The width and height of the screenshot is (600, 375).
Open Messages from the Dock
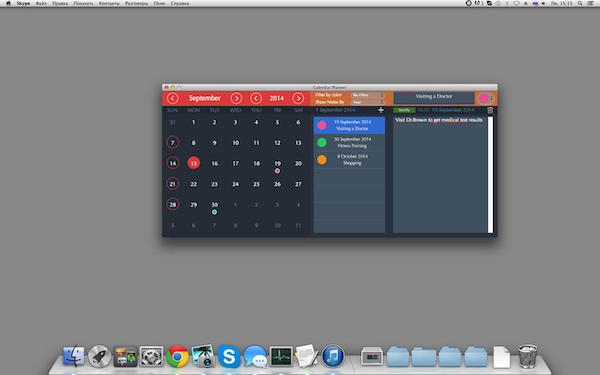click(x=255, y=356)
